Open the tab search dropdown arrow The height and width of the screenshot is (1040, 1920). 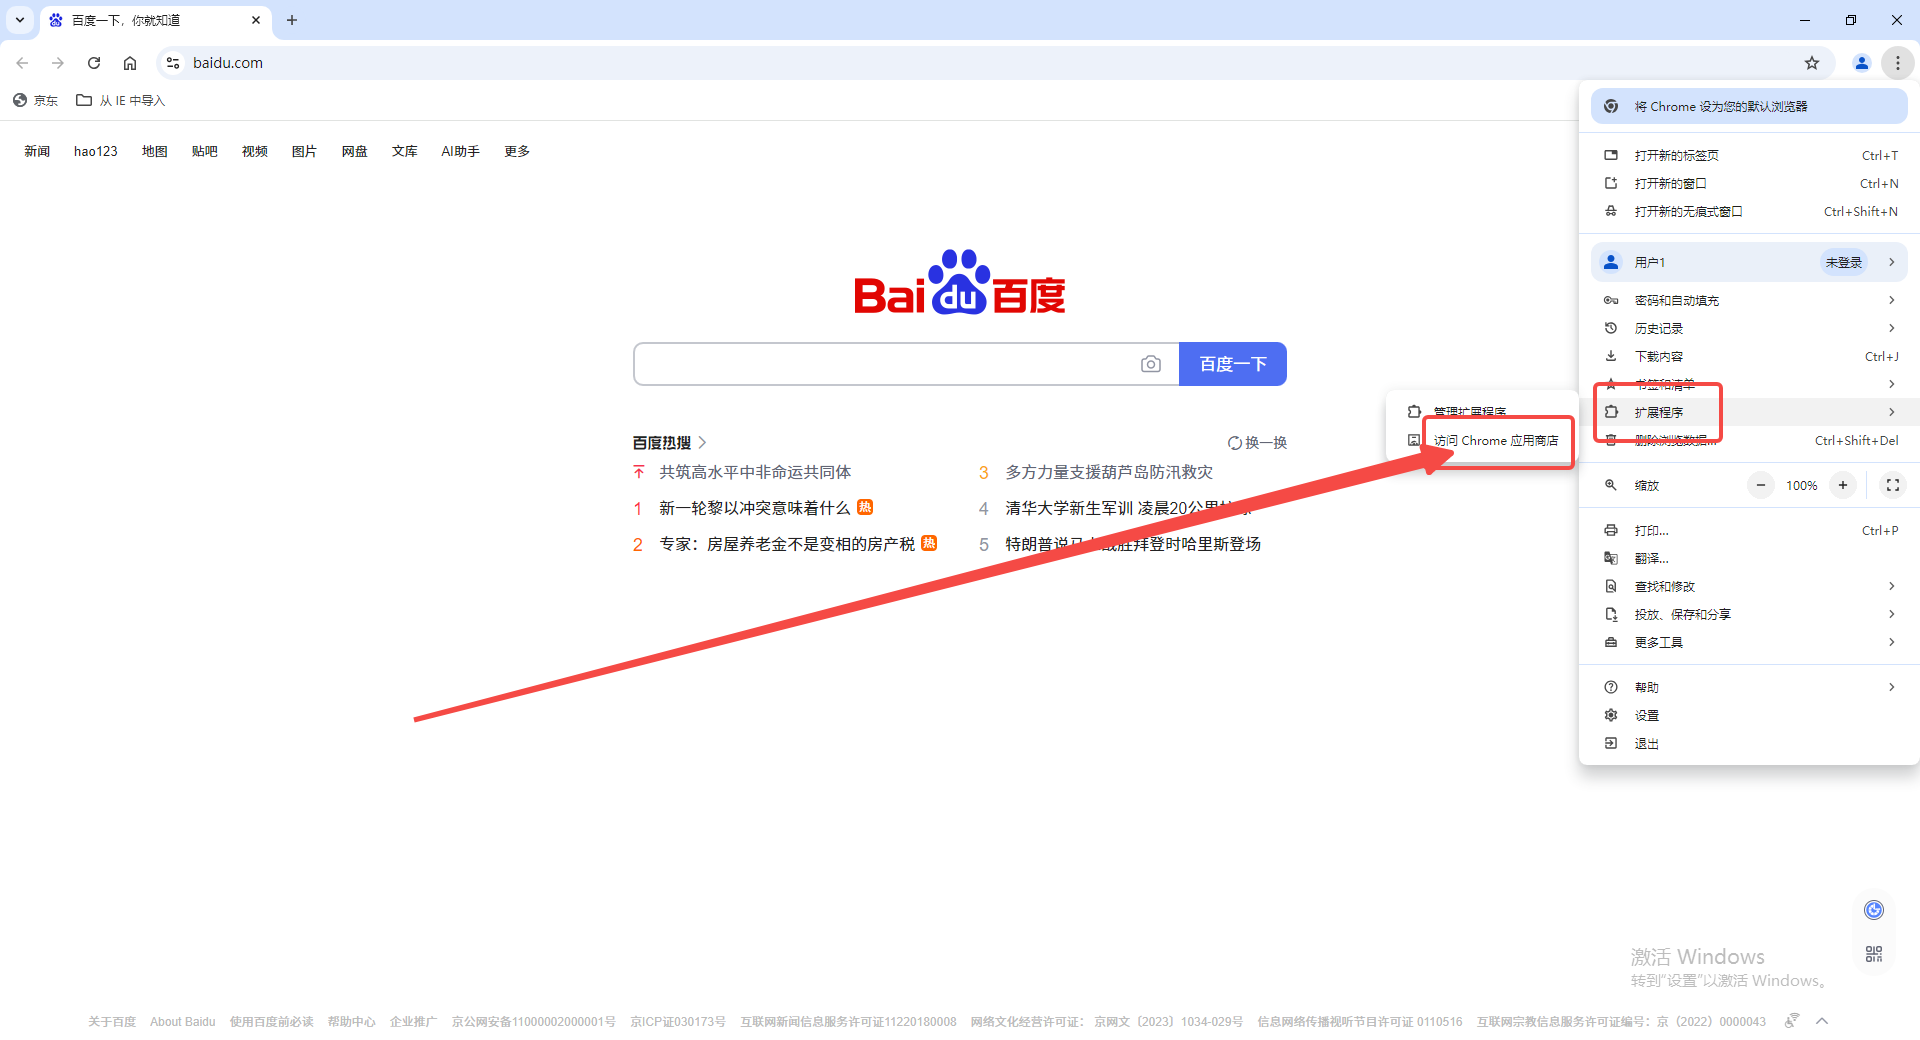20,20
